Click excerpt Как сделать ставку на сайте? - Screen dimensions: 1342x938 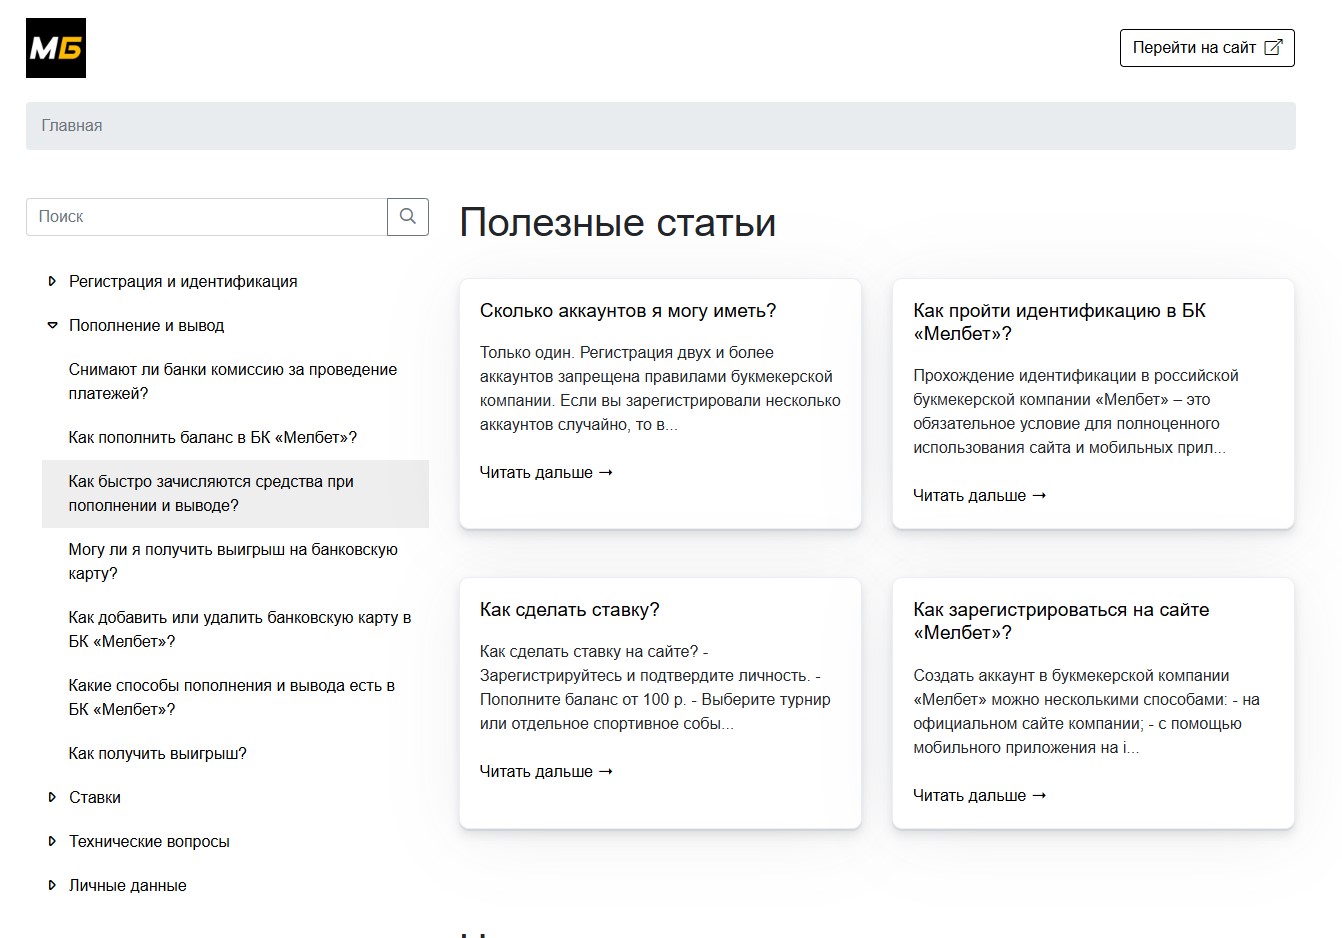(x=655, y=688)
